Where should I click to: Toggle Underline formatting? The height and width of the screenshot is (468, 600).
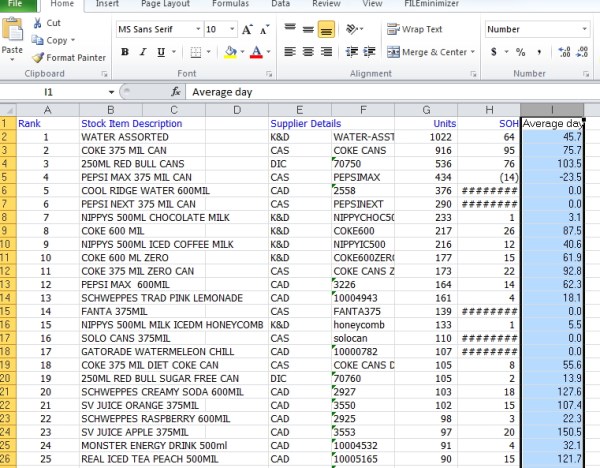(161, 52)
